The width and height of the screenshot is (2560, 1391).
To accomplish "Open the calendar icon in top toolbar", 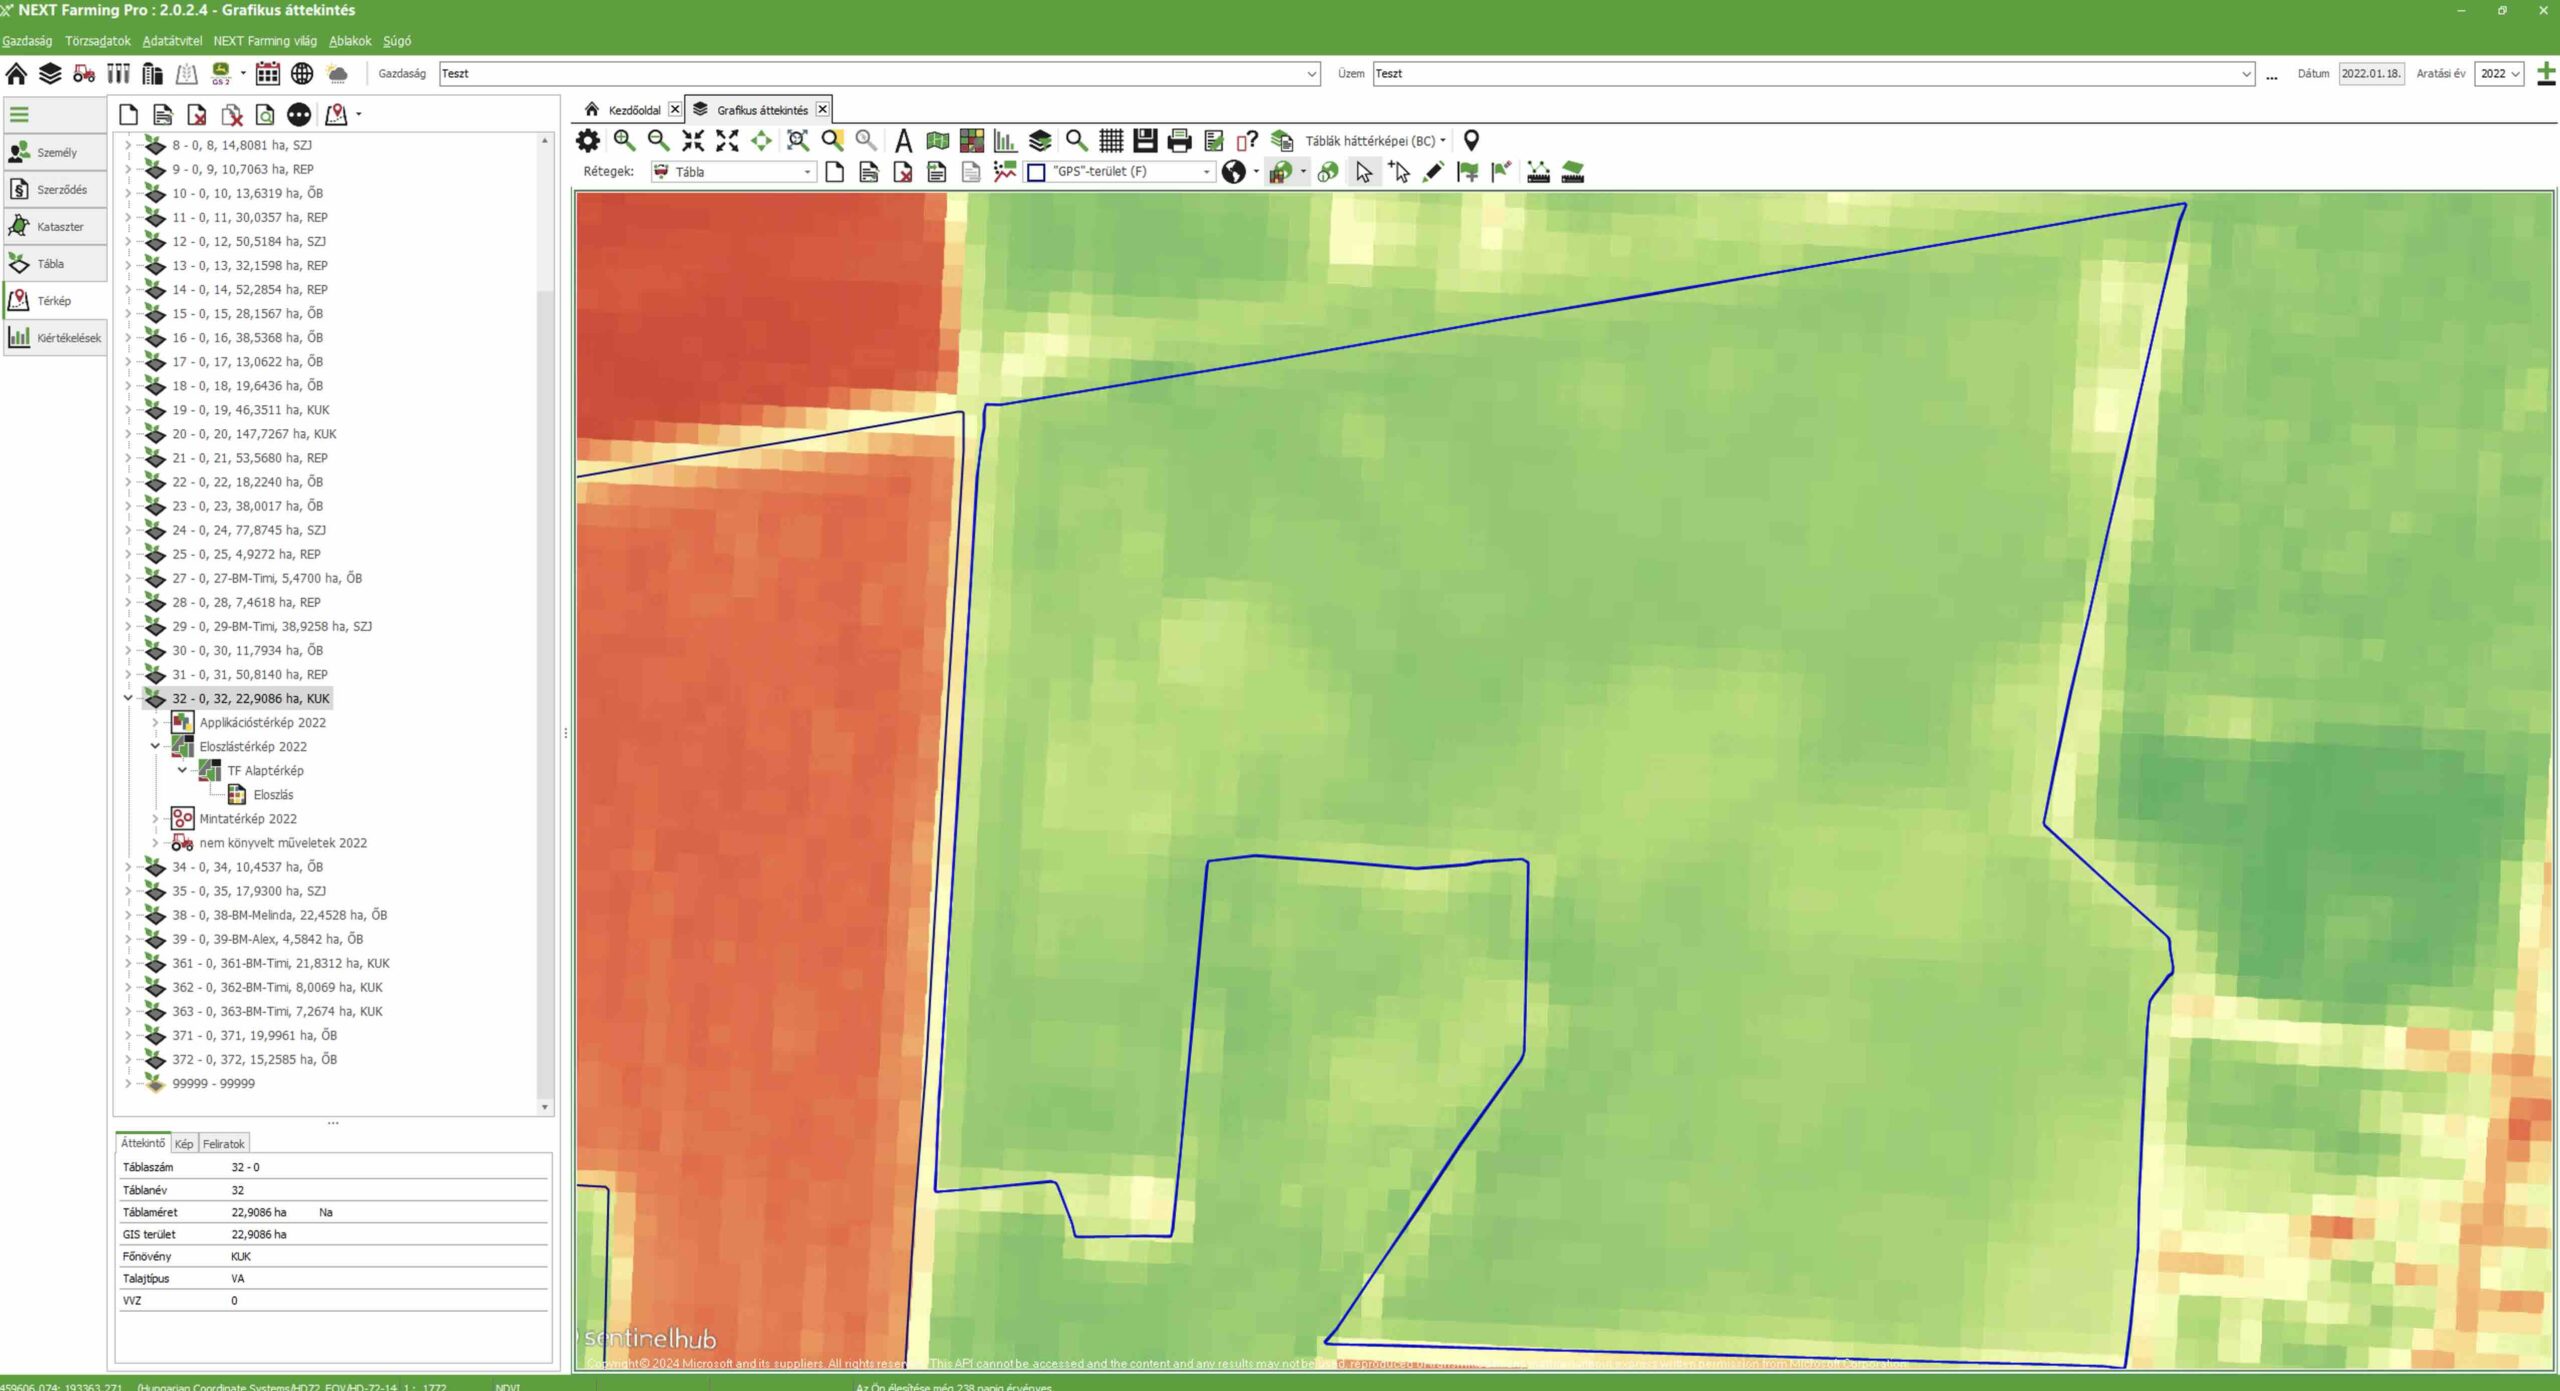I will [x=267, y=73].
